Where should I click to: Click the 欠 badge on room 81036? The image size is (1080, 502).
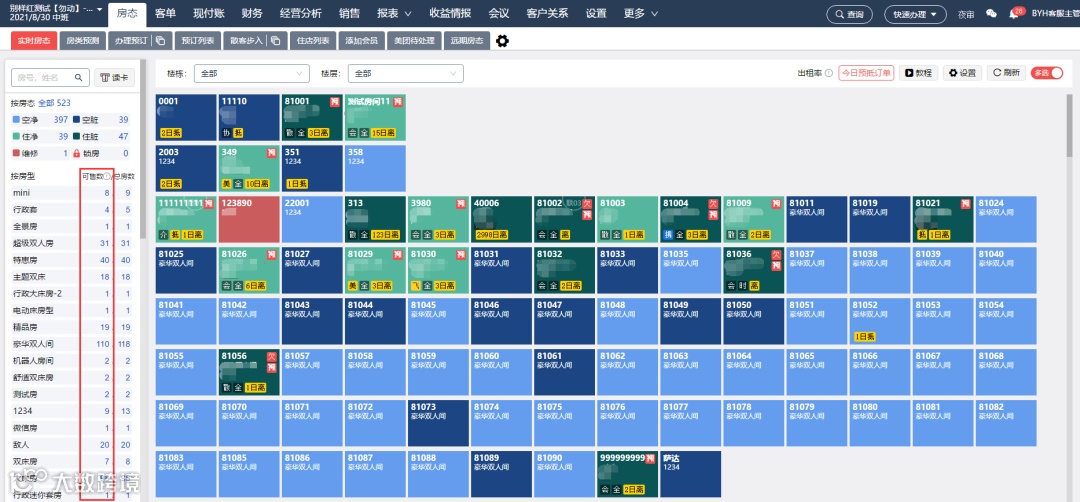pyautogui.click(x=778, y=255)
